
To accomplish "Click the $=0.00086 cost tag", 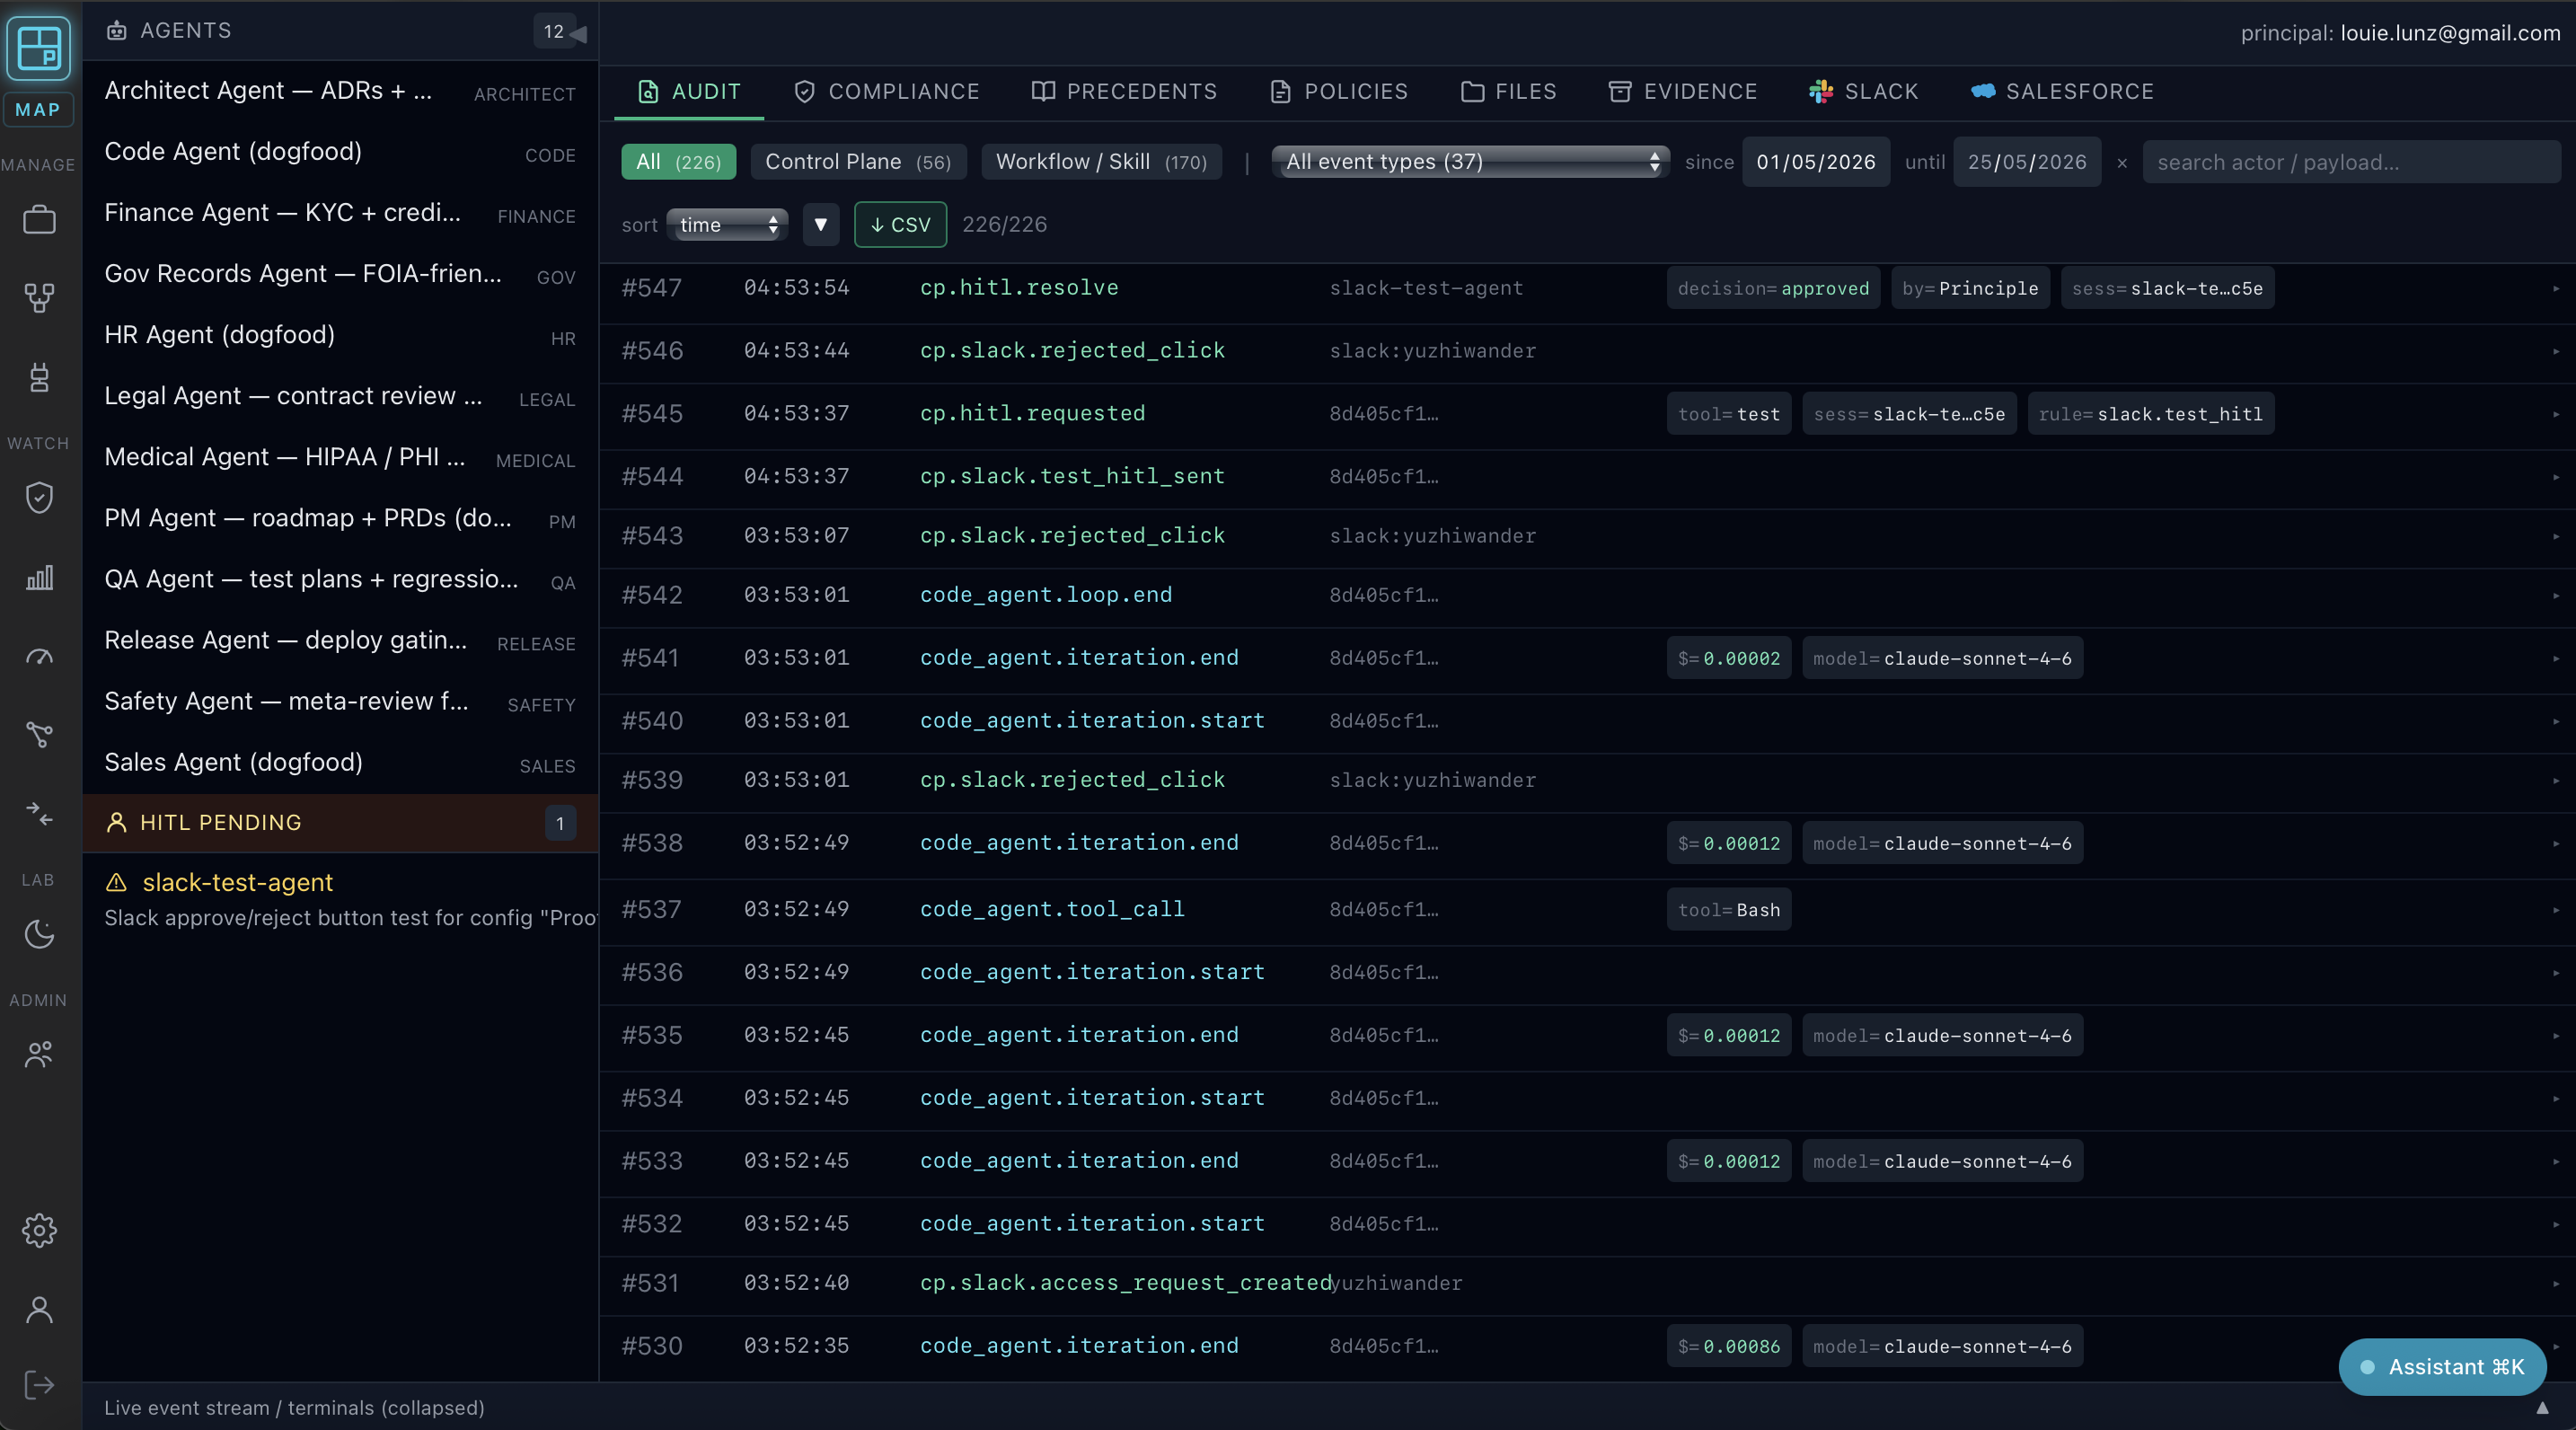I will coord(1728,1346).
